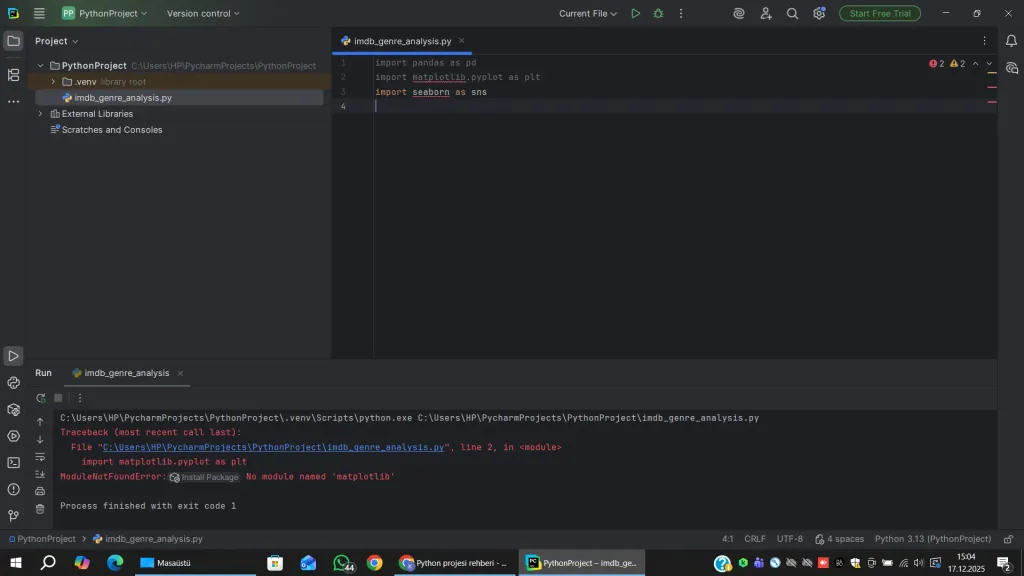Select the imdb_genre_analysis.py editor tab
The image size is (1024, 576).
point(402,41)
